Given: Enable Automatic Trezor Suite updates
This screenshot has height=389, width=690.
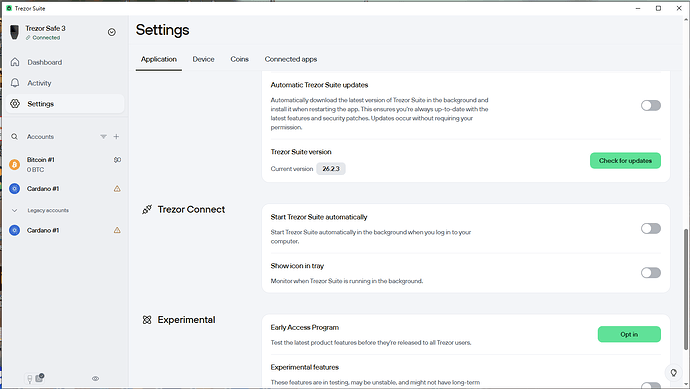Looking at the screenshot, I should 650,105.
